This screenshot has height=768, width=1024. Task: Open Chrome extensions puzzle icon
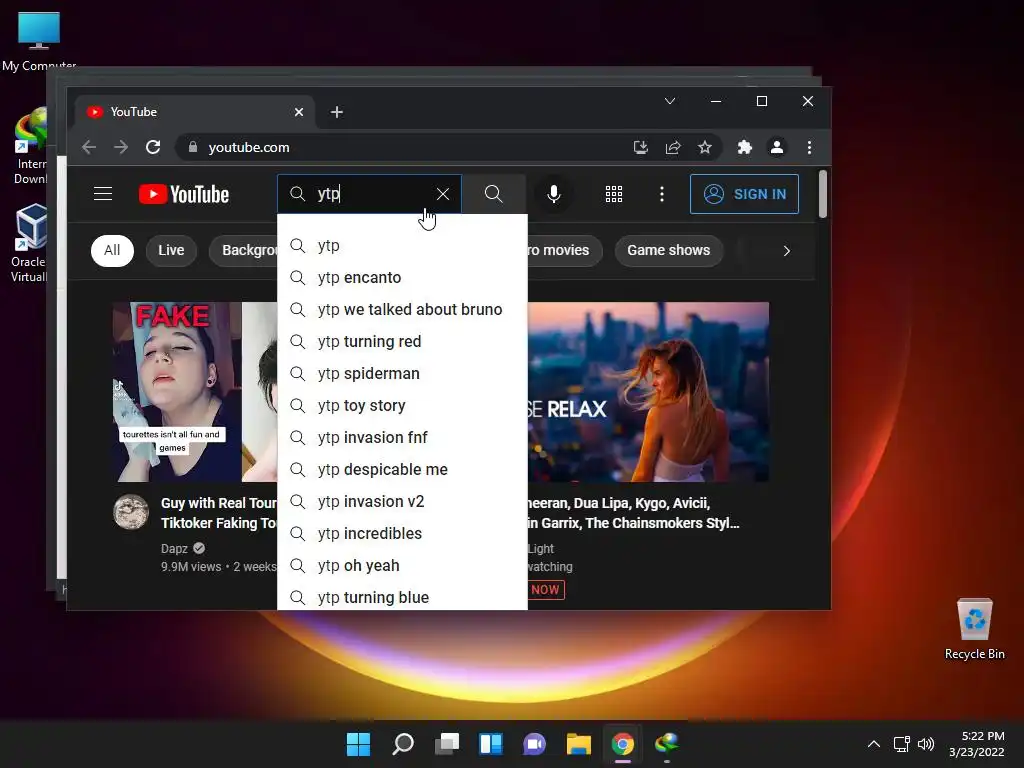point(744,147)
